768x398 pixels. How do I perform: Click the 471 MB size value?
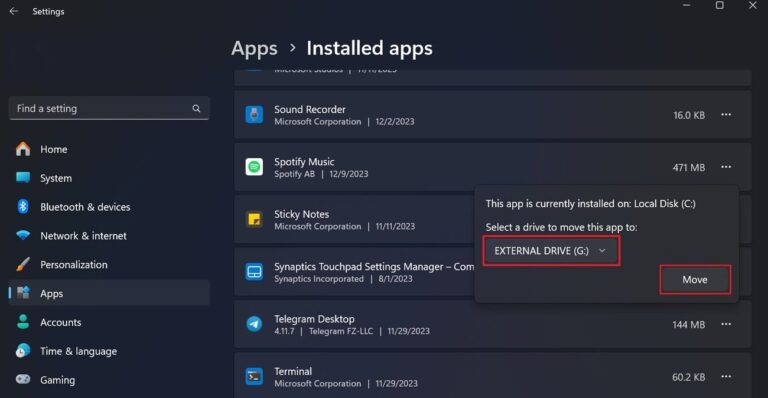(x=689, y=167)
